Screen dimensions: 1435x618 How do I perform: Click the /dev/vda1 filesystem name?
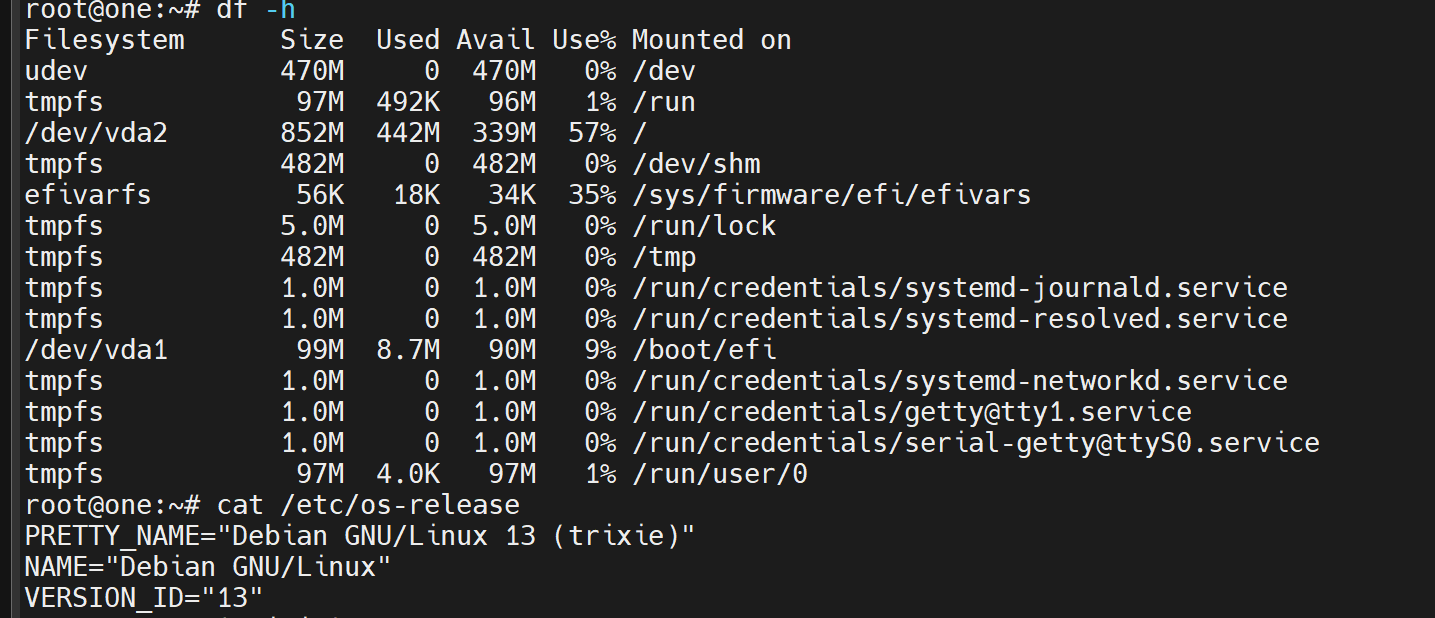point(96,350)
